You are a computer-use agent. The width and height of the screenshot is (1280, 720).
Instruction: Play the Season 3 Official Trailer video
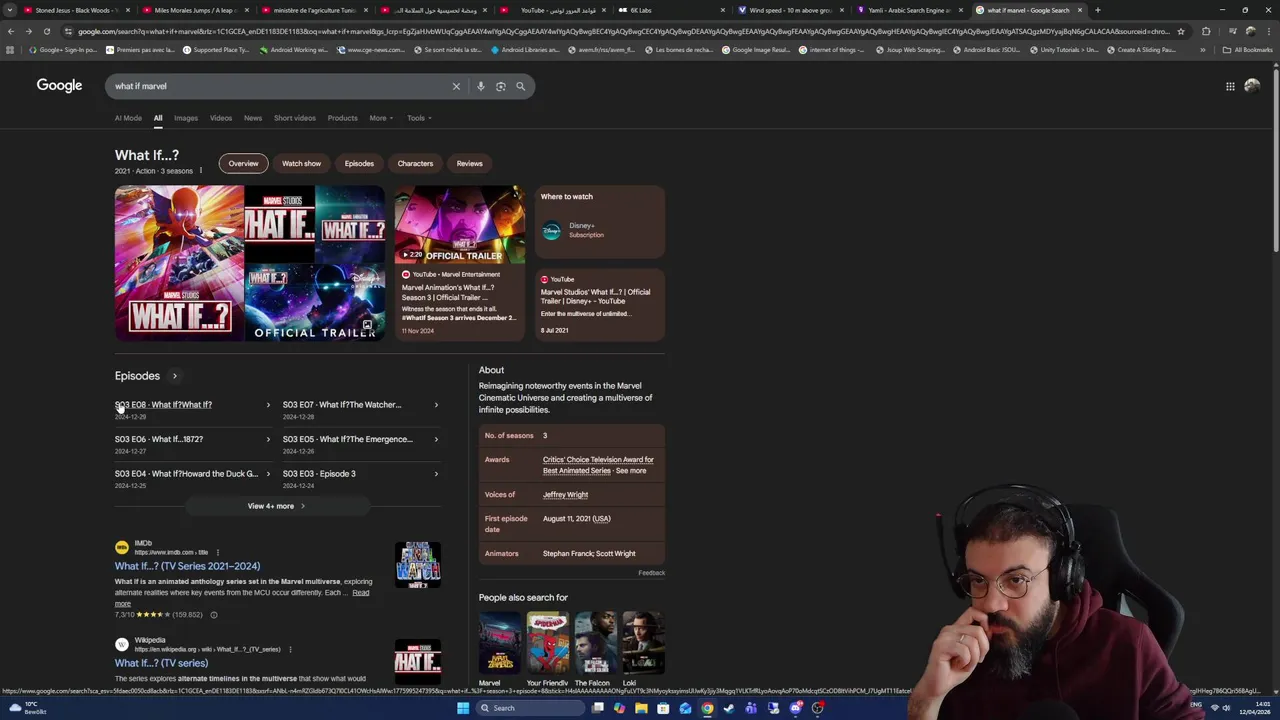click(459, 224)
